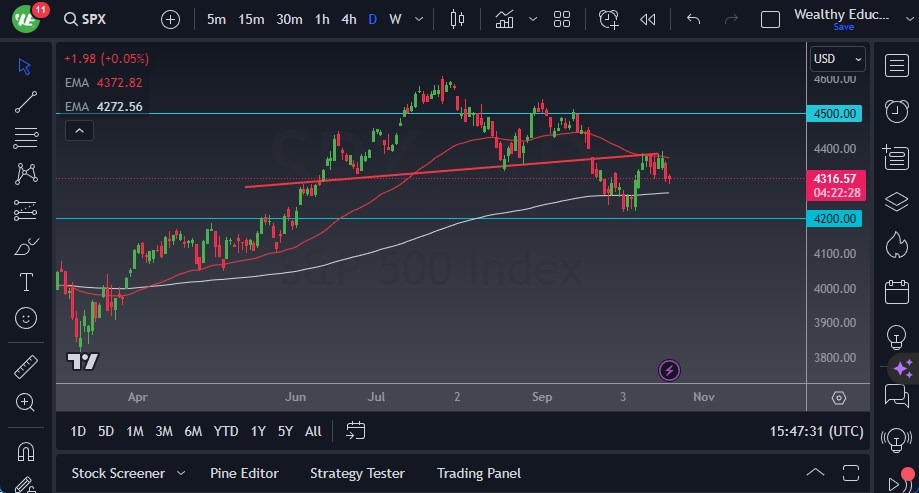
Task: Toggle the fullscreen layout square
Action: coord(770,19)
